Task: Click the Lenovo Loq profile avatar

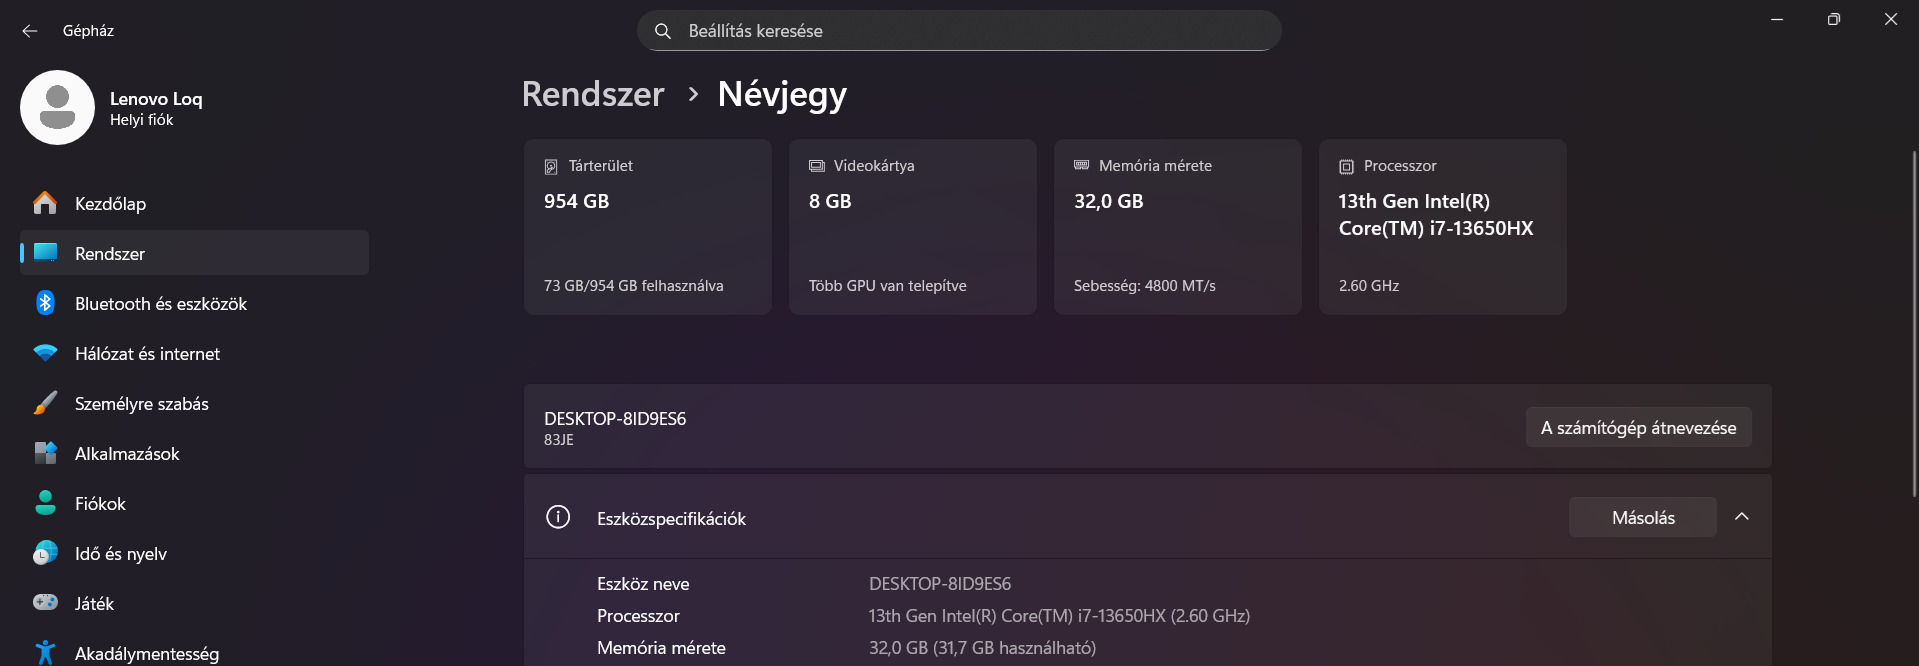Action: point(57,107)
